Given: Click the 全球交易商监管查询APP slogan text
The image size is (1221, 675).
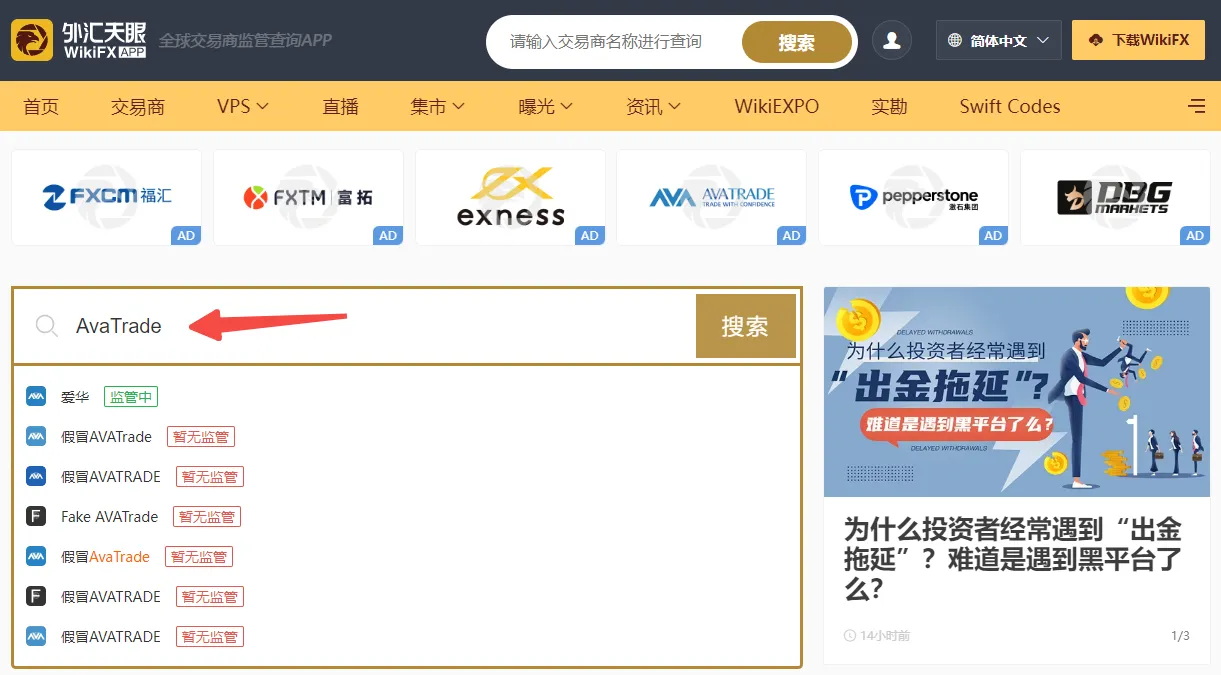Looking at the screenshot, I should 245,41.
